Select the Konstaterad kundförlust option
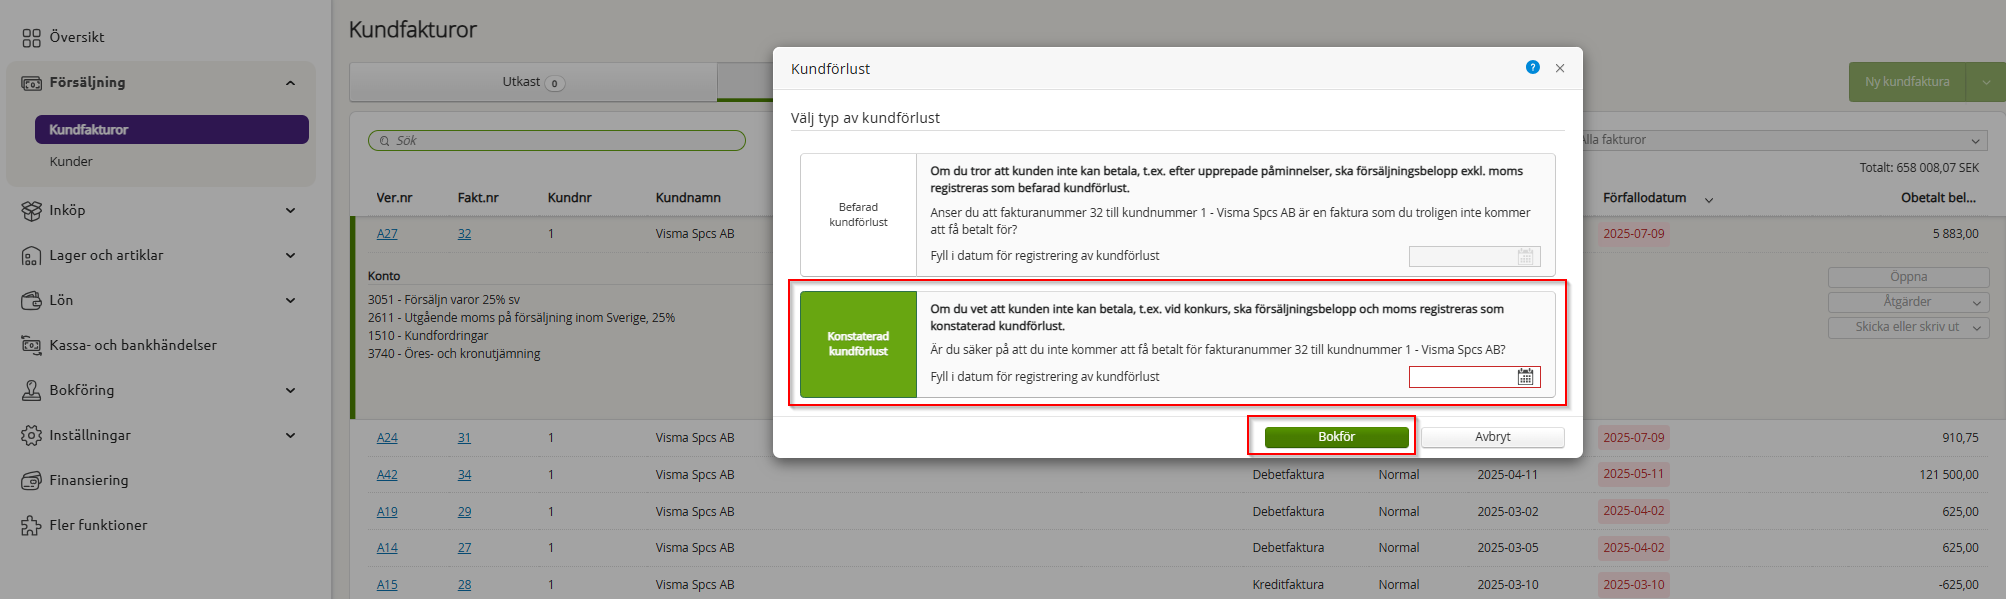This screenshot has width=2006, height=599. coord(858,344)
